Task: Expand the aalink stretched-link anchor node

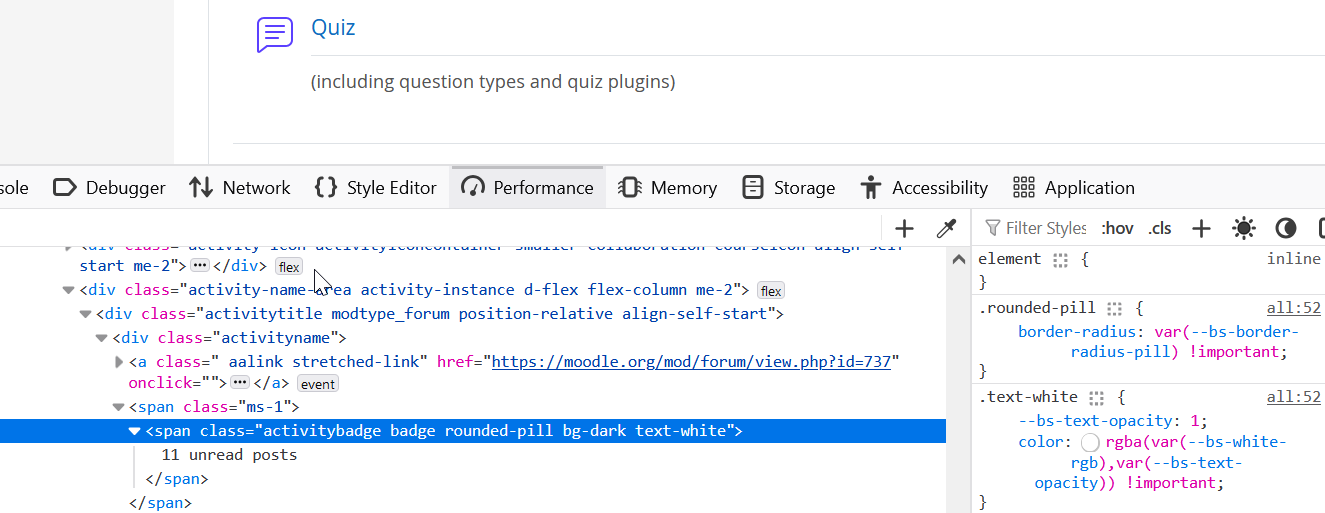Action: (x=120, y=361)
